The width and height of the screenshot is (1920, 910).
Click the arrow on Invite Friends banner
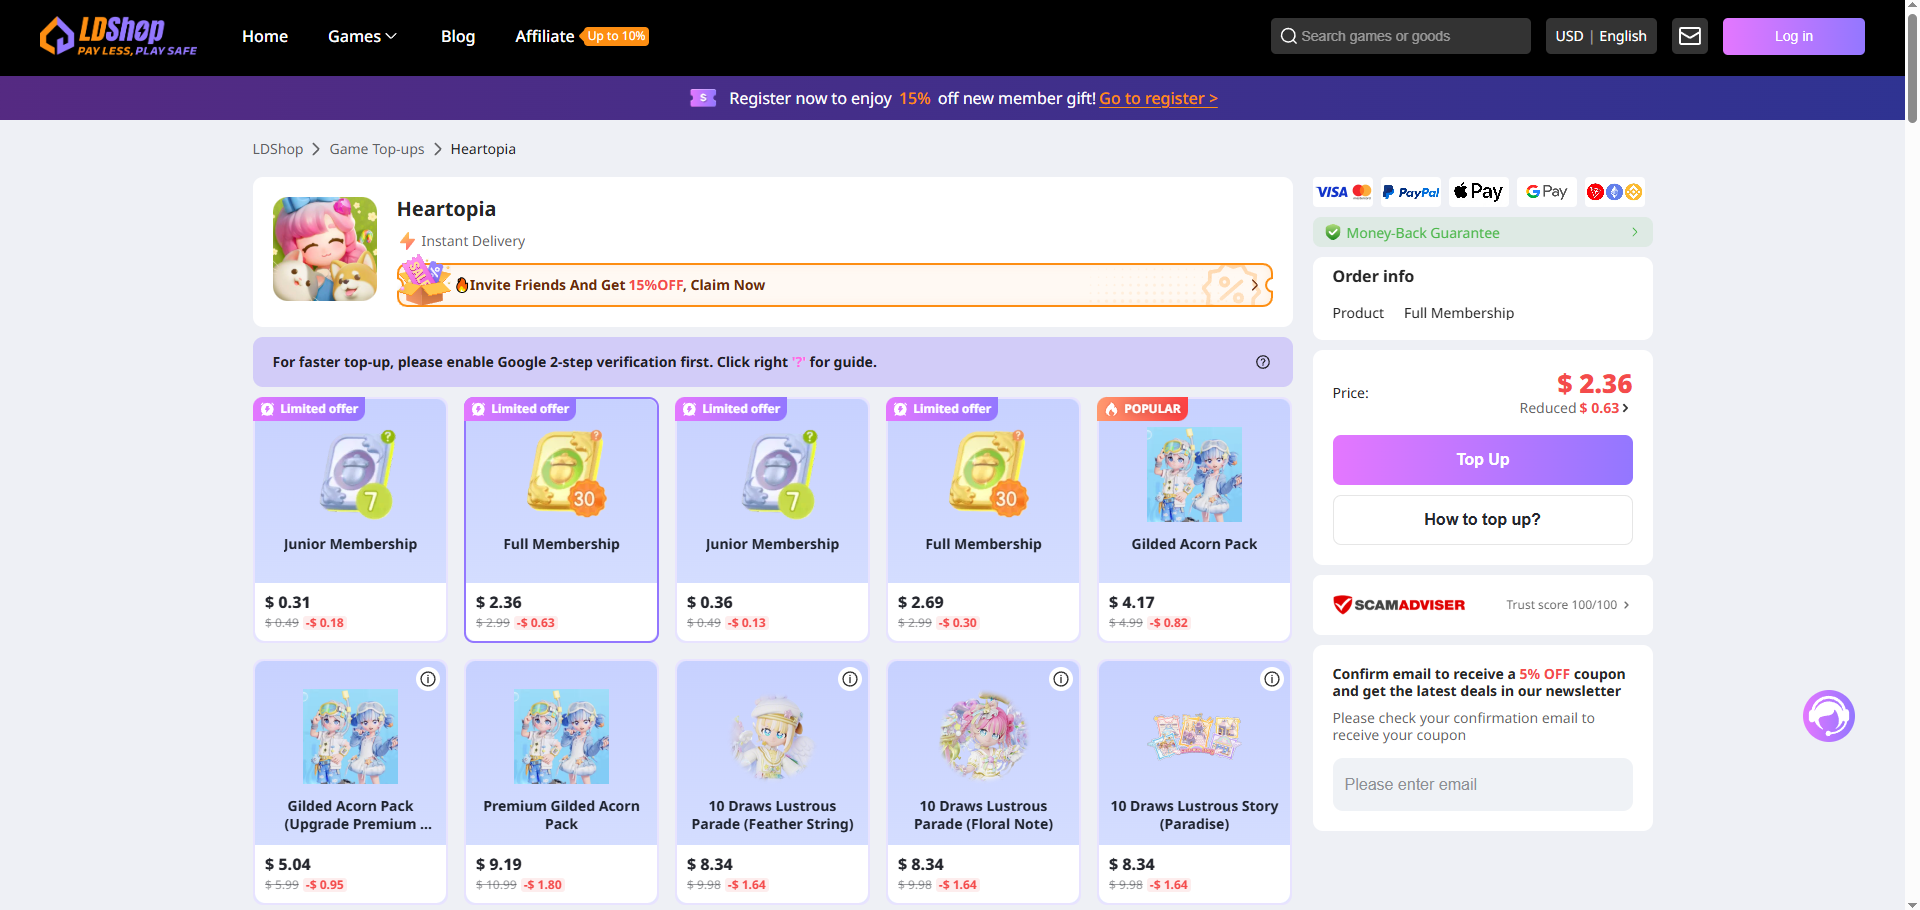point(1255,285)
